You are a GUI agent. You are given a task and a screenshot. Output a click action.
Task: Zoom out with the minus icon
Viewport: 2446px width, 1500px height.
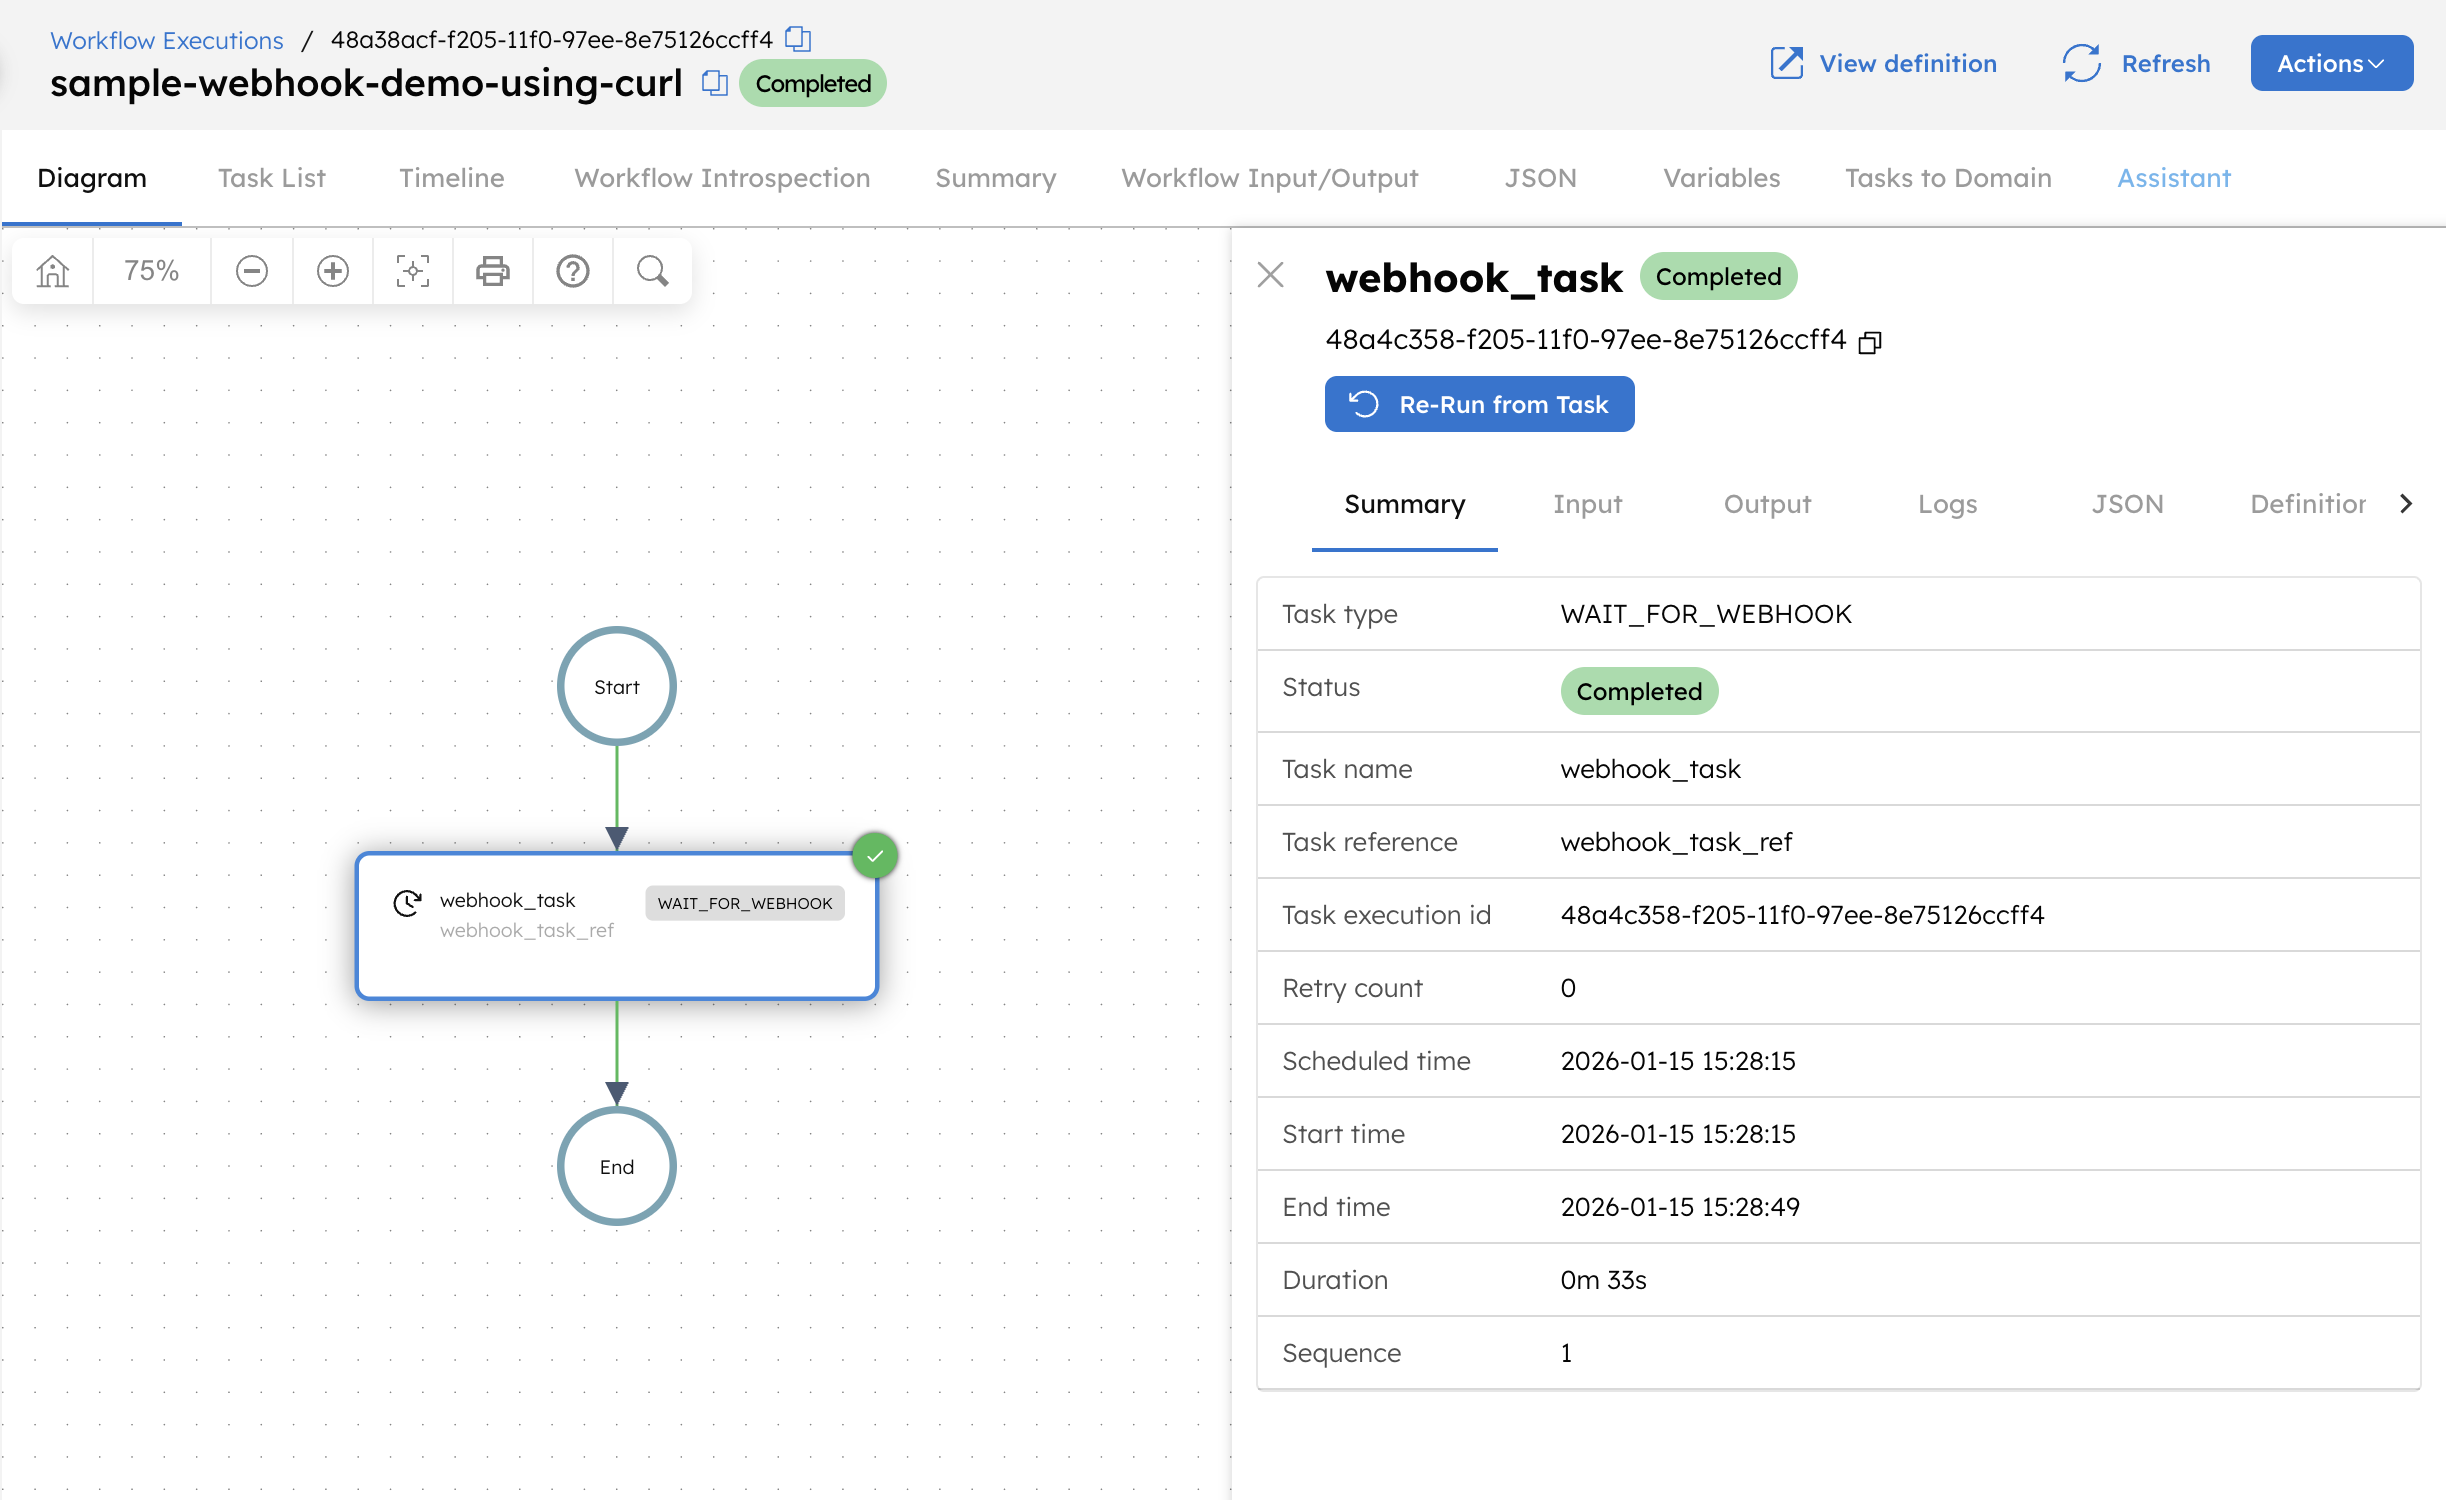tap(252, 271)
